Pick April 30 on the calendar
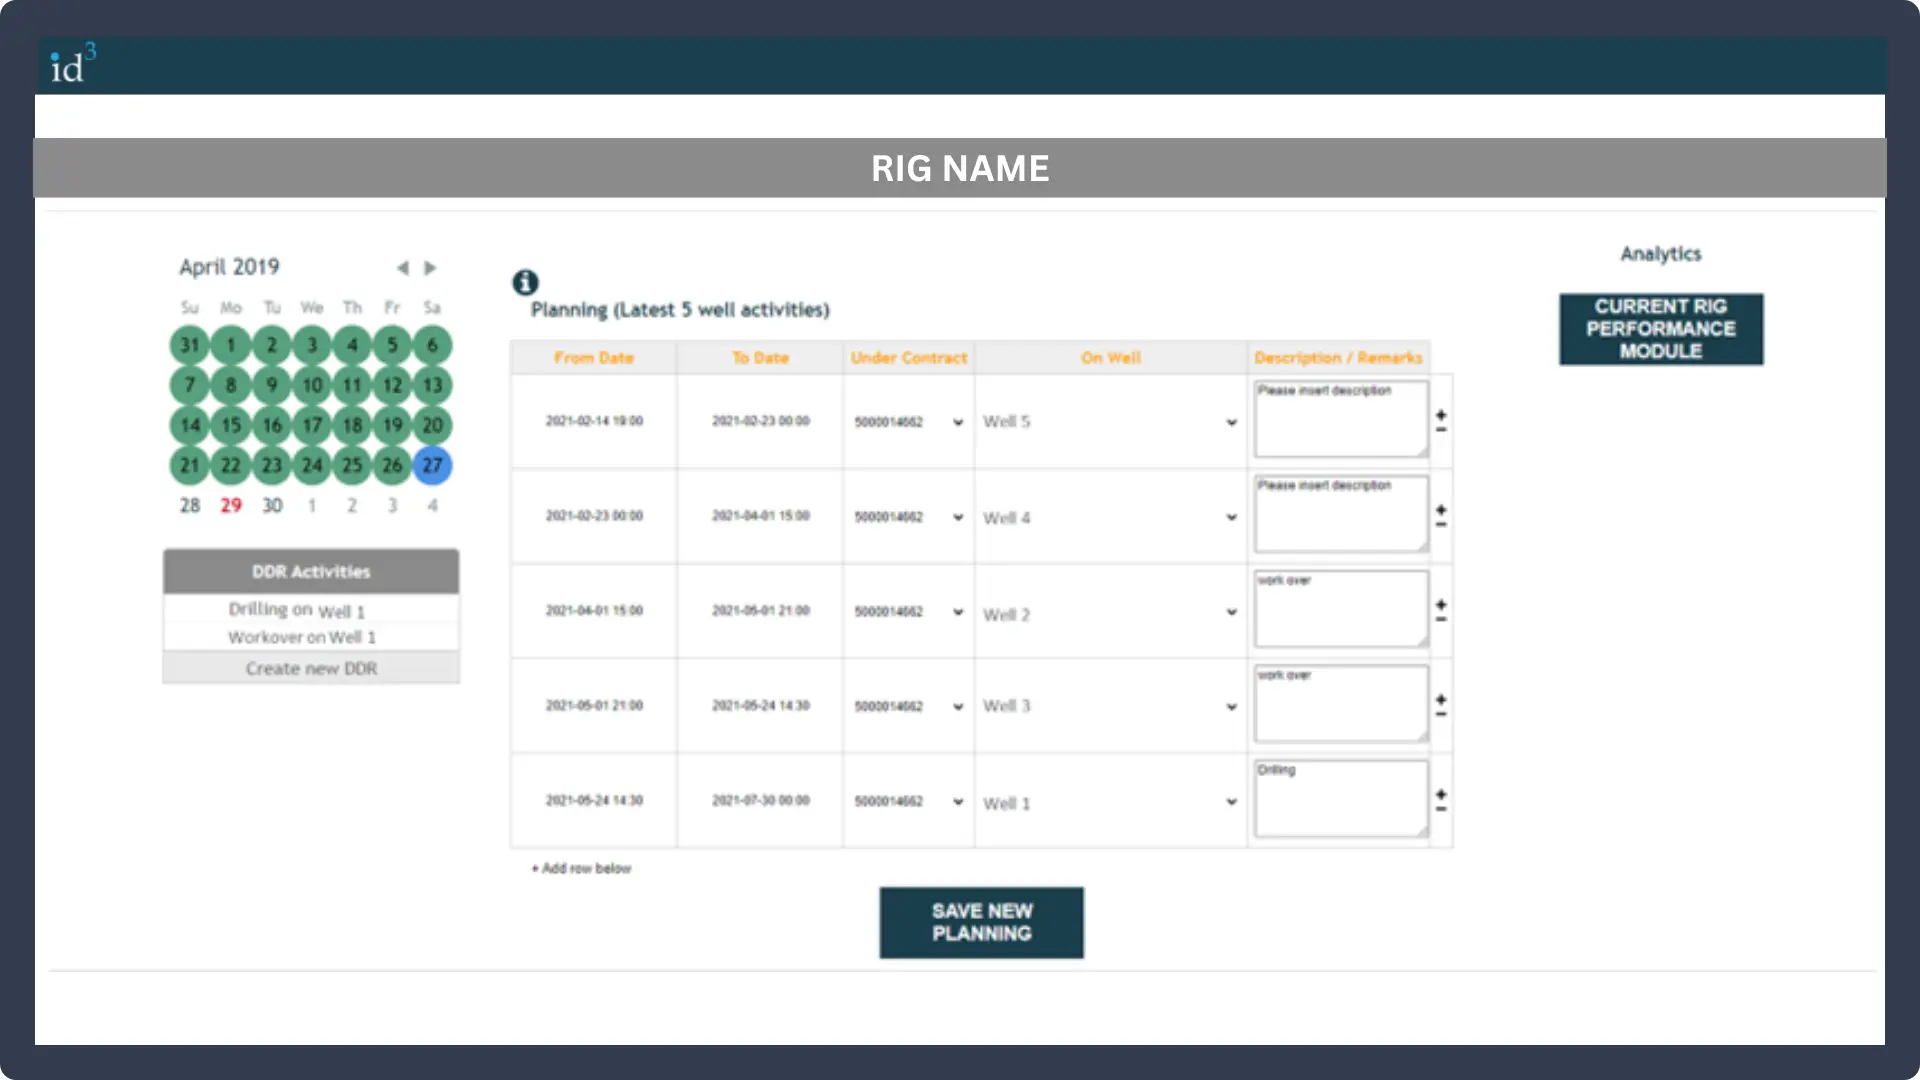This screenshot has height=1080, width=1920. tap(272, 505)
